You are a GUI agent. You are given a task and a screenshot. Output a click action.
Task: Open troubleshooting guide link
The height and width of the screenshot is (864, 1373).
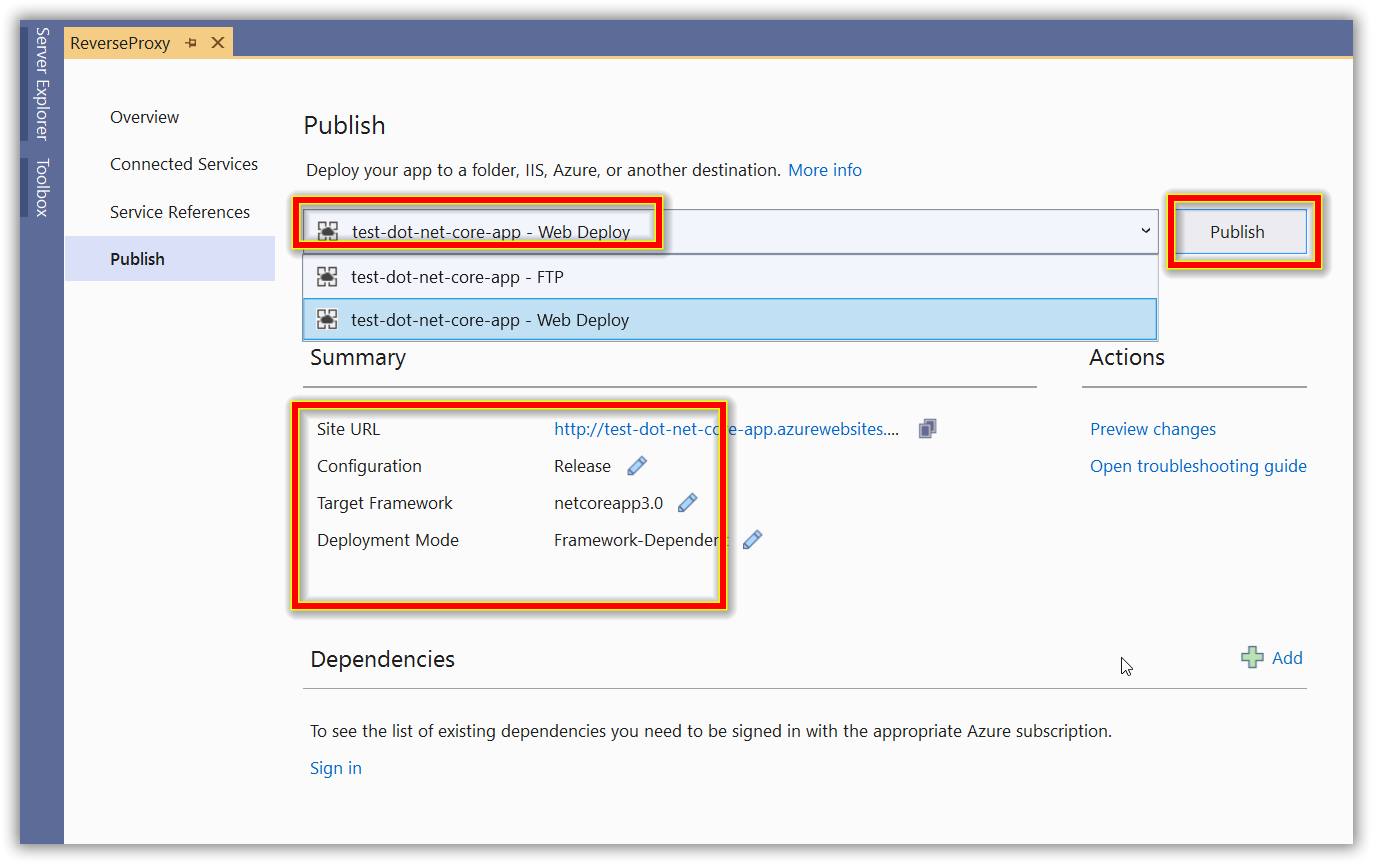1198,466
